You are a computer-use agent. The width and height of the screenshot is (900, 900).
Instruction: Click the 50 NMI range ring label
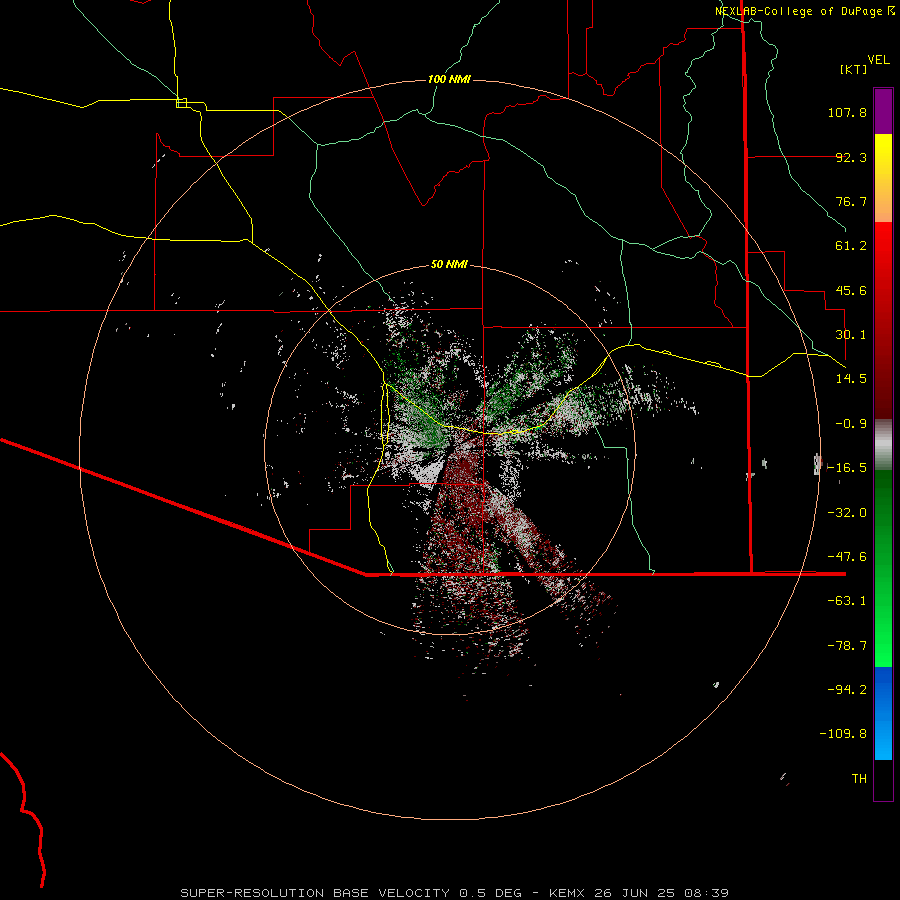coord(449,265)
